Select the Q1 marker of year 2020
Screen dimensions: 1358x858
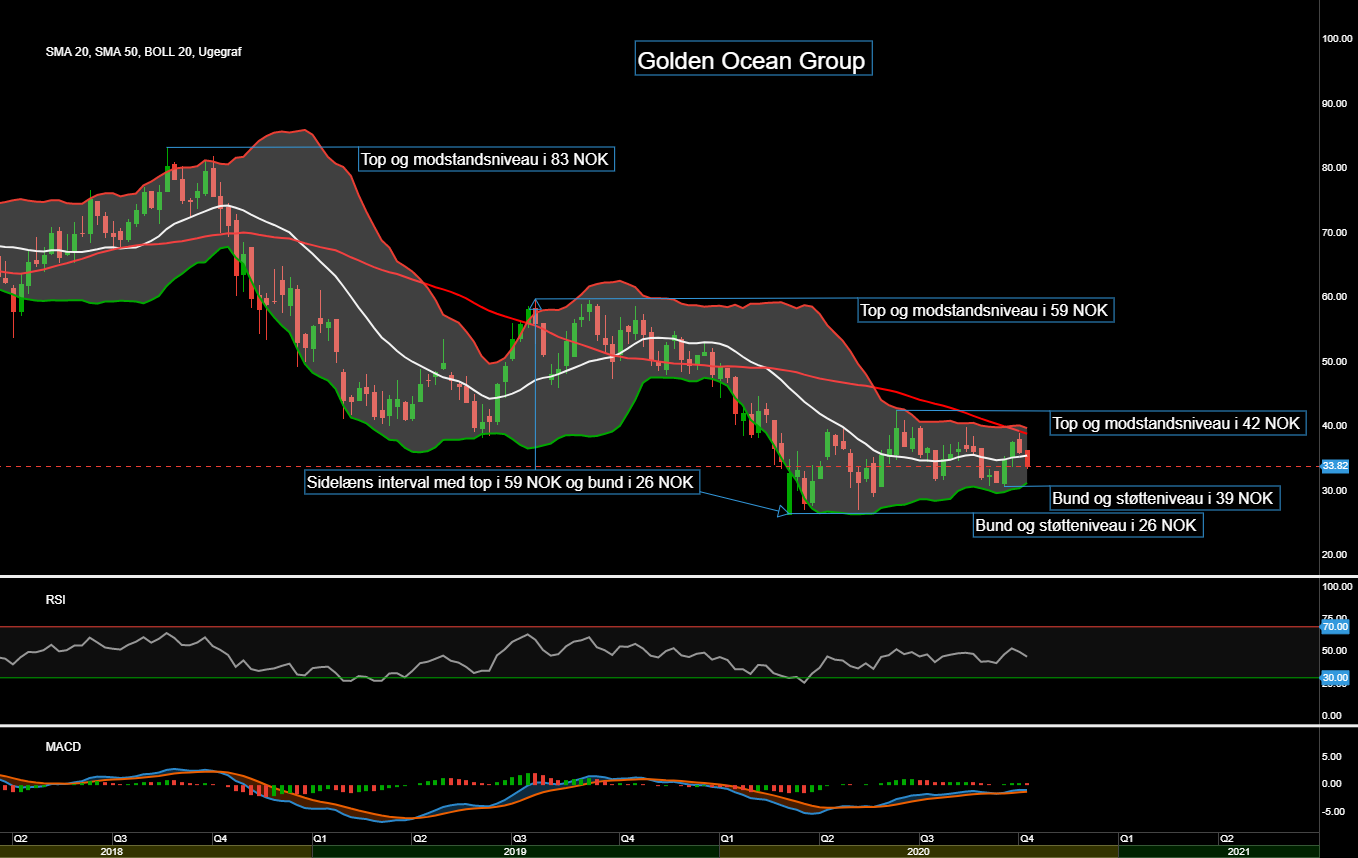(726, 837)
